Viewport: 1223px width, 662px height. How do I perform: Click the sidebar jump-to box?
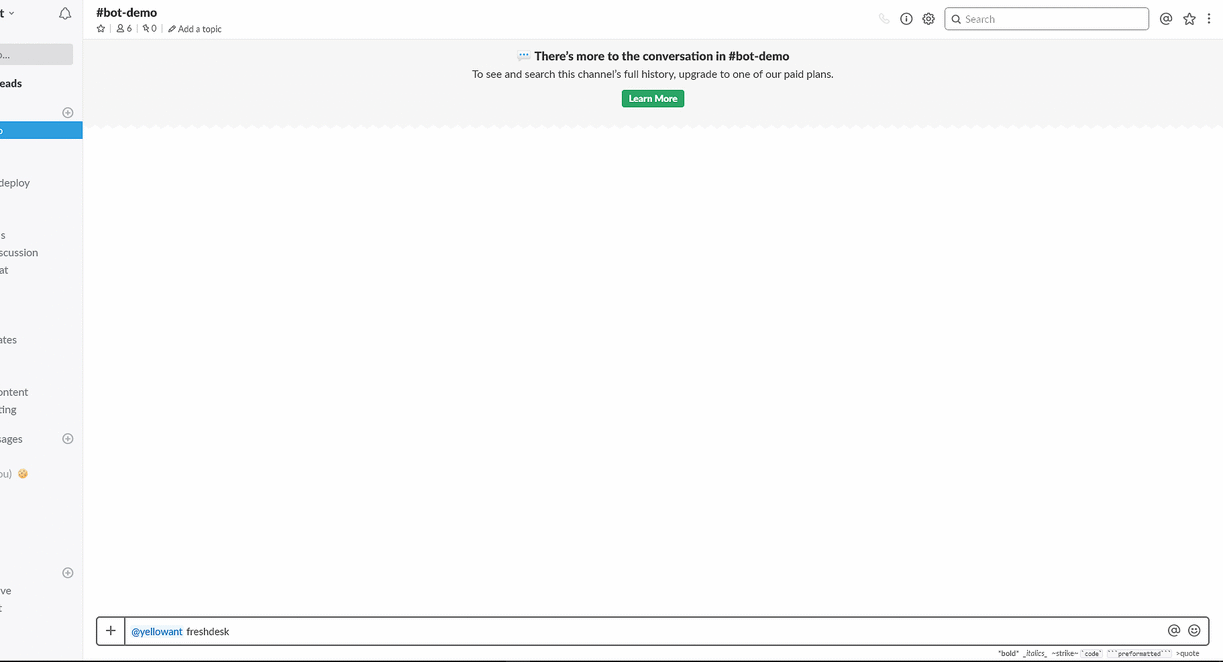36,55
